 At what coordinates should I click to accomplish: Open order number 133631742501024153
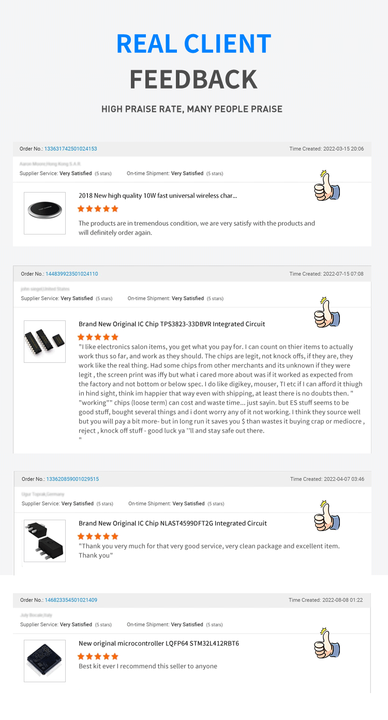(71, 149)
